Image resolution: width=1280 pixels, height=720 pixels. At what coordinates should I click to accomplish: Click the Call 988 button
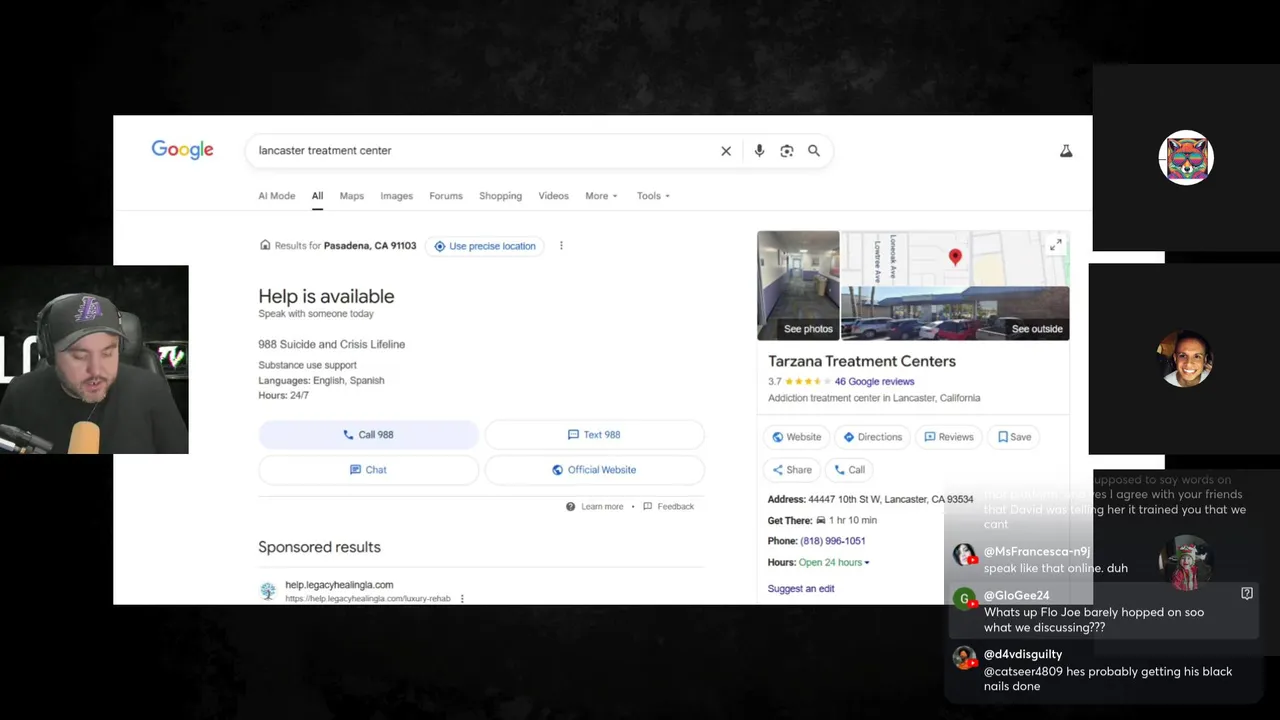[x=368, y=435]
